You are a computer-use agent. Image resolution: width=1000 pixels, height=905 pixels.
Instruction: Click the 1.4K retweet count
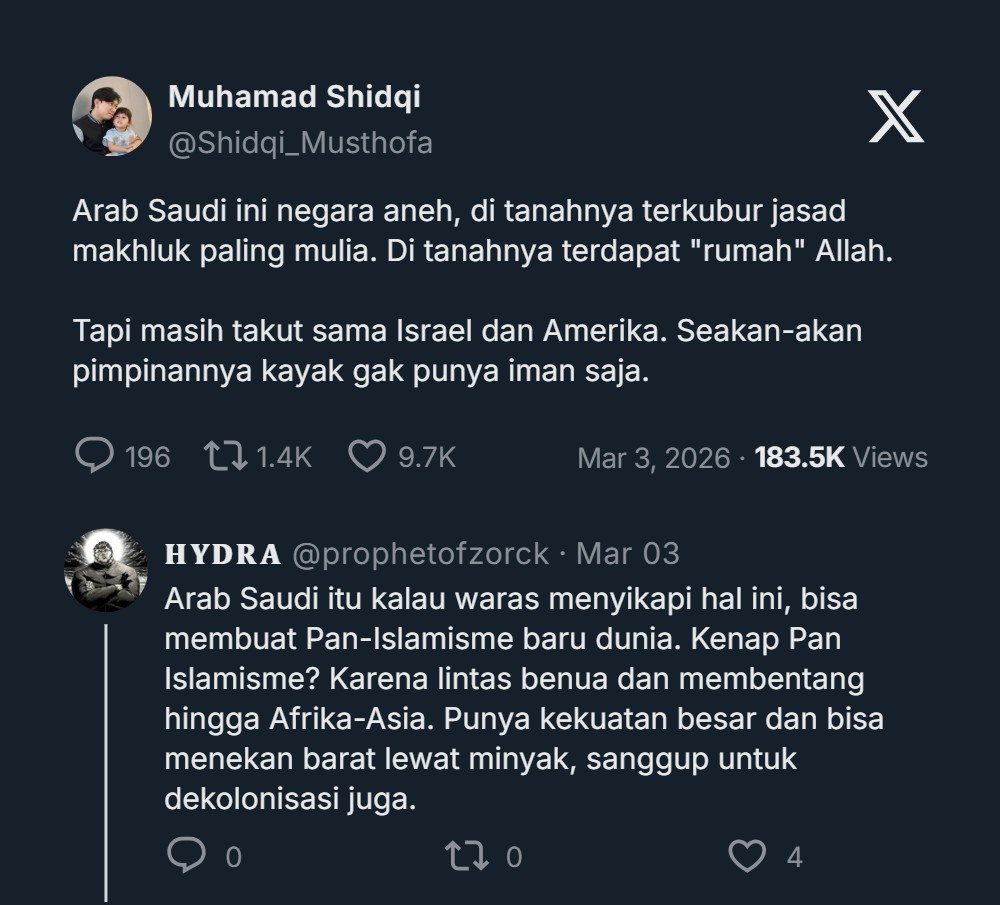[284, 458]
